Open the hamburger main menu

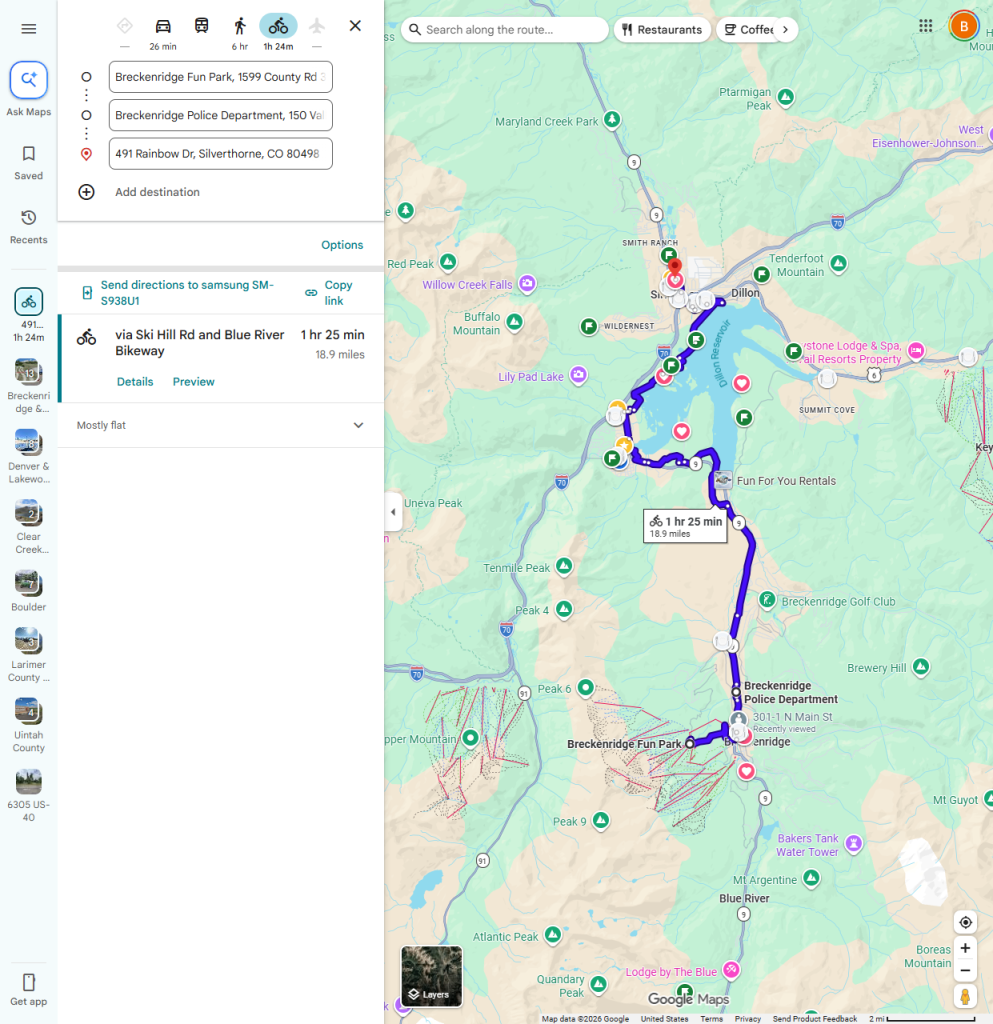(29, 29)
